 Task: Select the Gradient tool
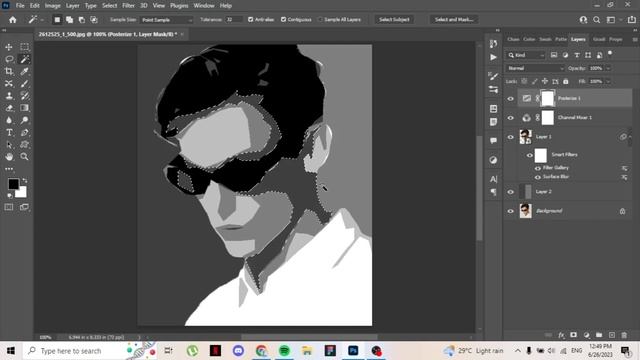pos(24,108)
